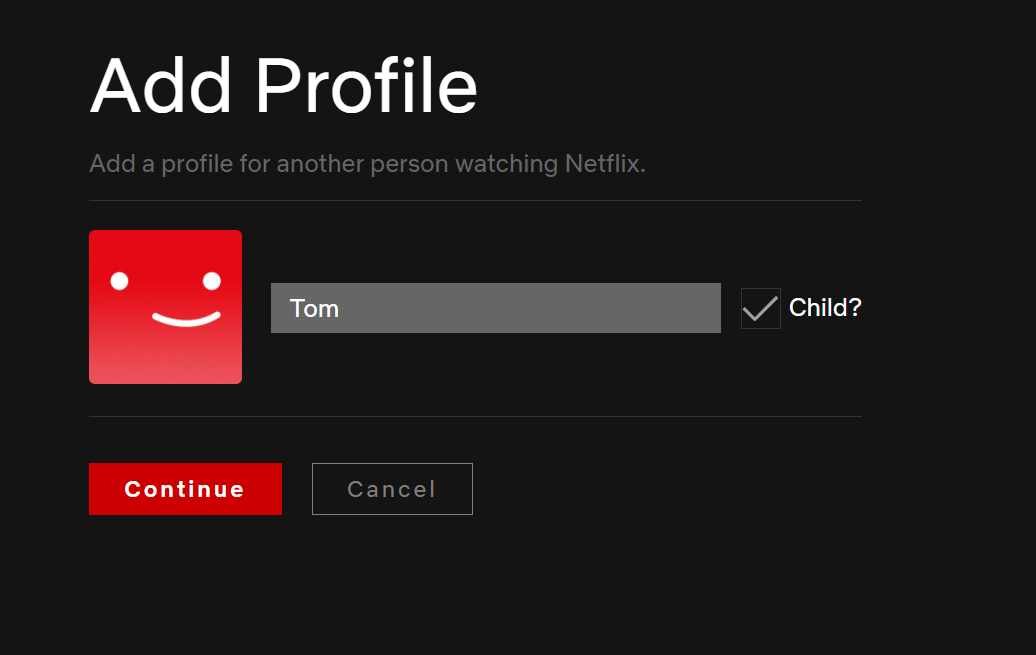This screenshot has height=655, width=1036.
Task: Click the avatar thumbnail beside the name field
Action: click(165, 306)
